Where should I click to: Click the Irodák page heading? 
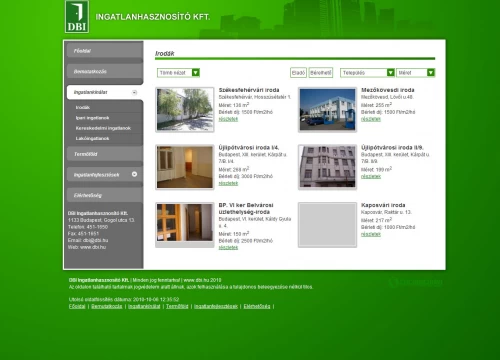[165, 54]
